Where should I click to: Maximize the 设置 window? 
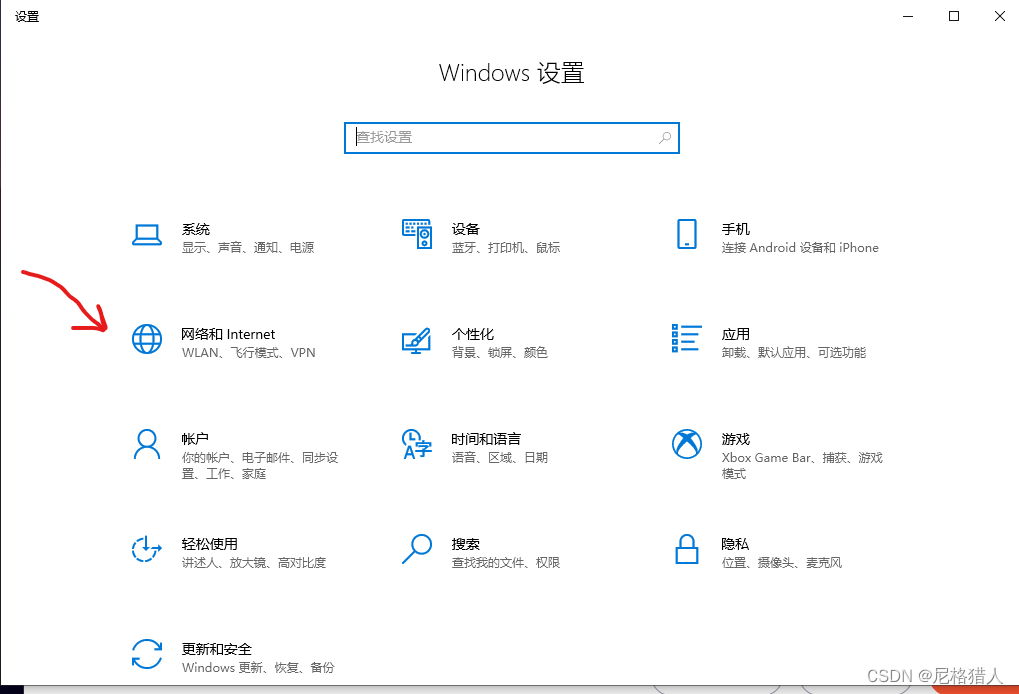tap(954, 16)
